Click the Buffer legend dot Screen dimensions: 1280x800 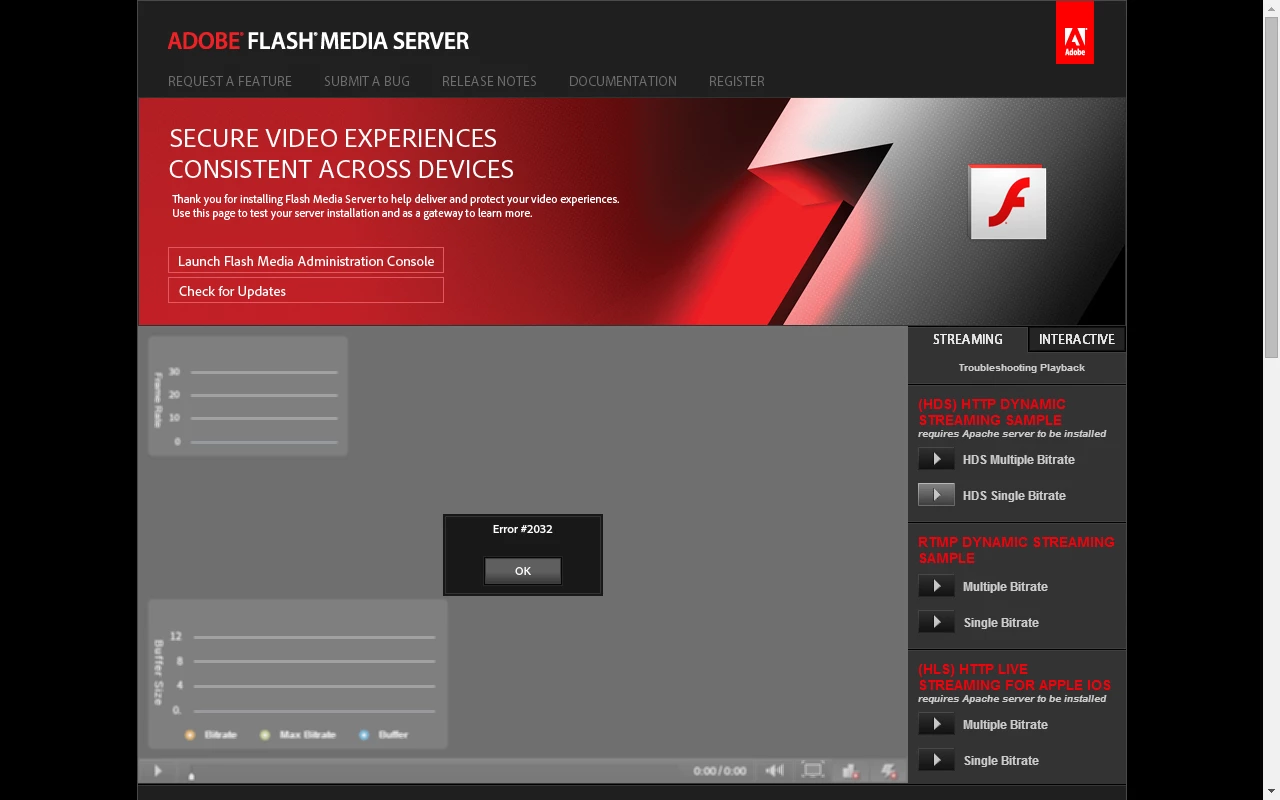click(x=364, y=735)
